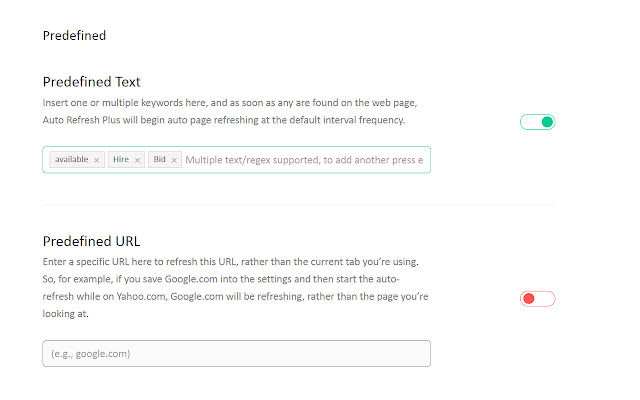Image resolution: width=640 pixels, height=400 pixels.
Task: Remove the 'Bid' keyword tag
Action: pos(174,160)
